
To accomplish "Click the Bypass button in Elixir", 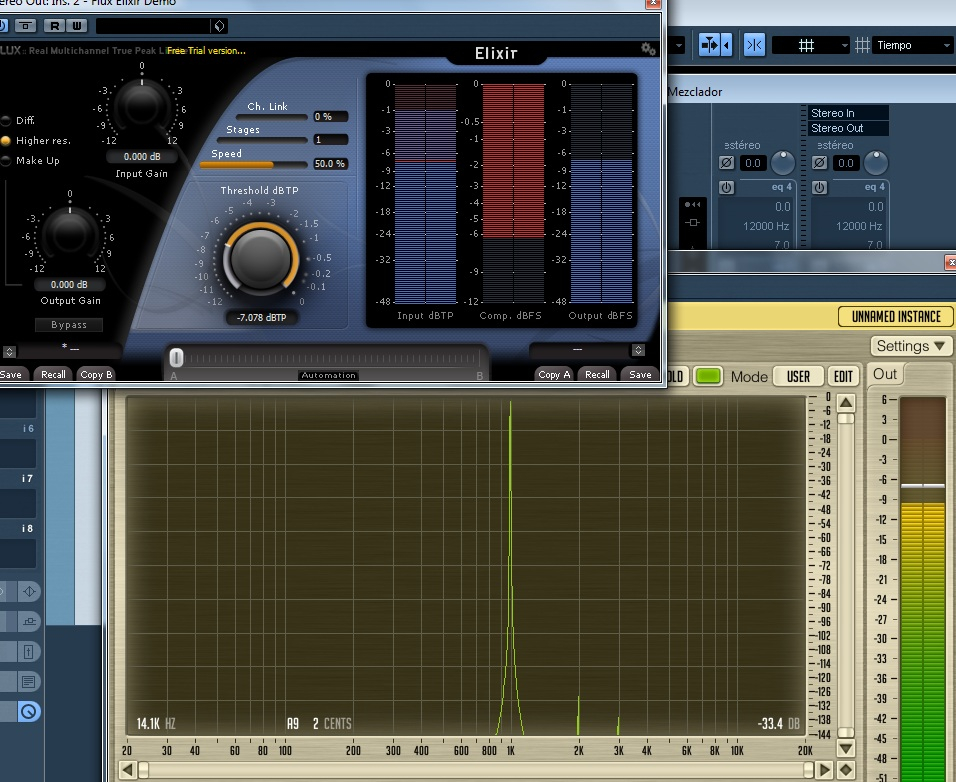I will pos(69,325).
